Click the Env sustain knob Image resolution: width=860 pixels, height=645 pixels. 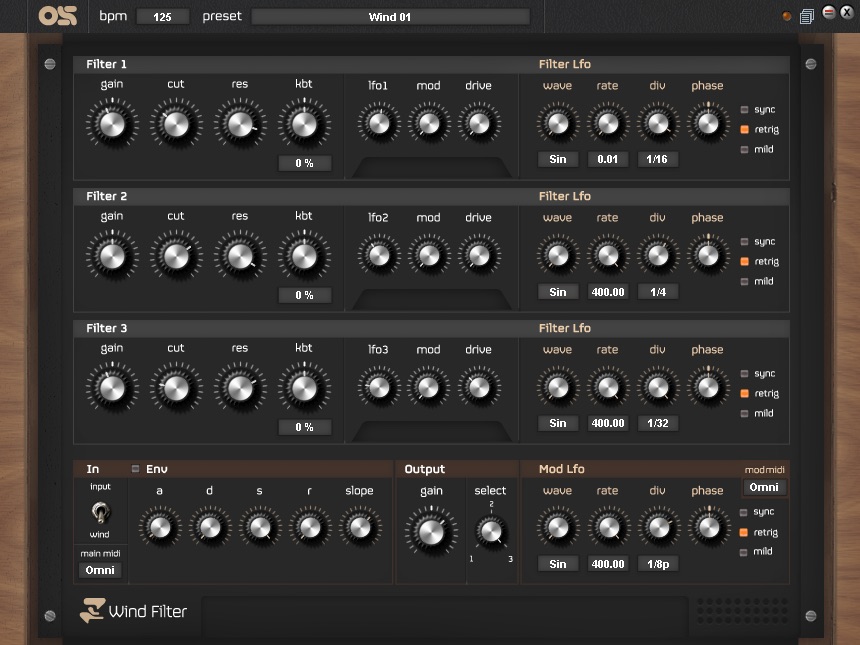click(259, 527)
